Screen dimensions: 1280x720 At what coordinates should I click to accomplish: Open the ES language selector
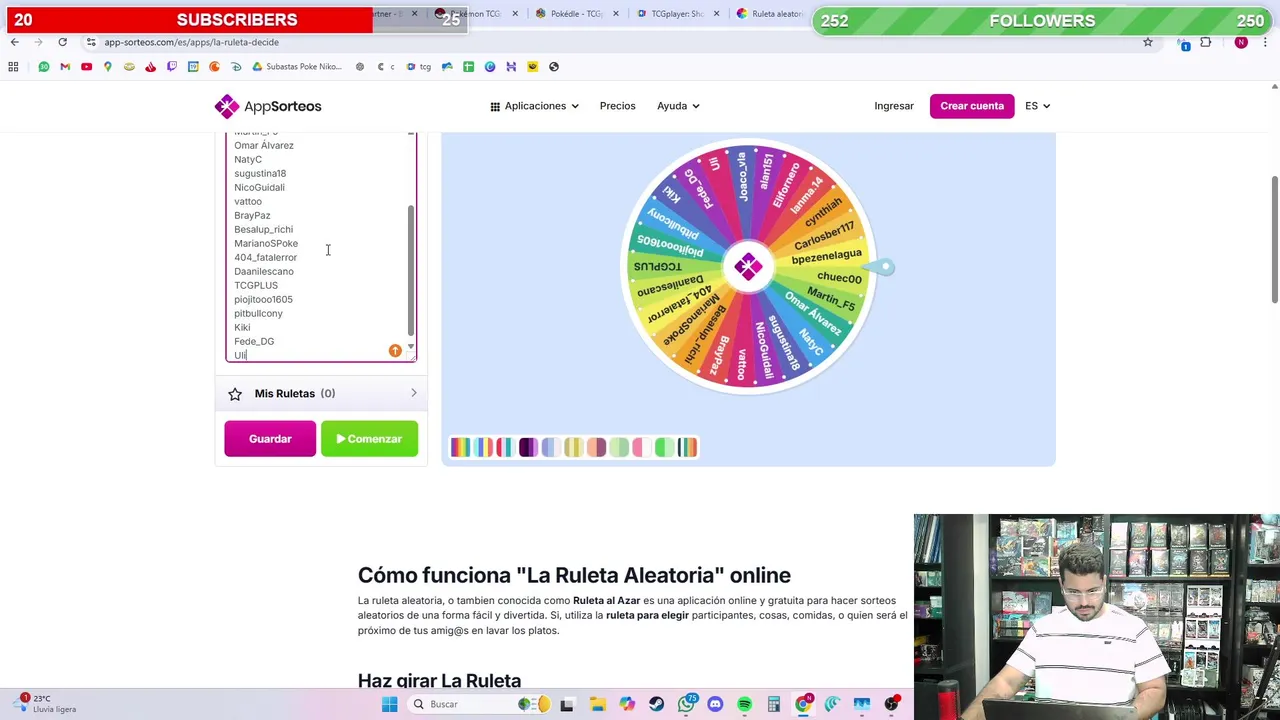click(1037, 106)
